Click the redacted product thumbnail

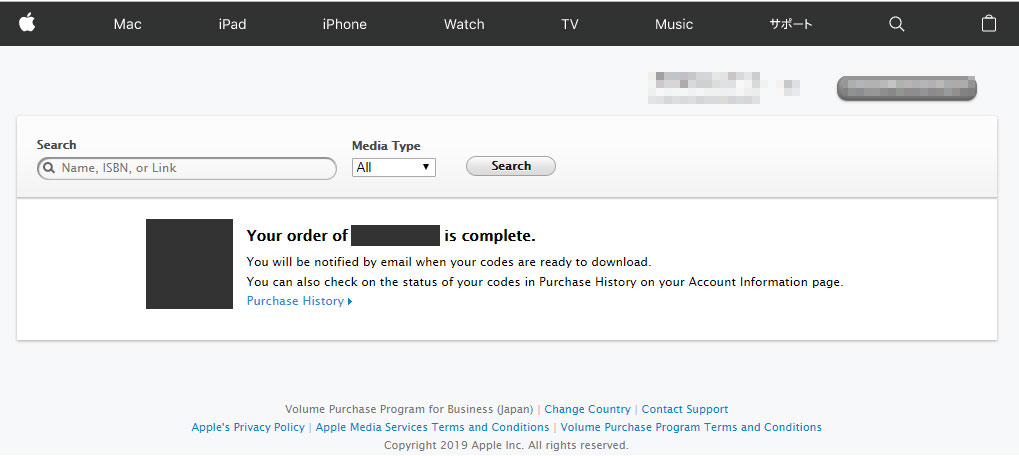coord(189,264)
